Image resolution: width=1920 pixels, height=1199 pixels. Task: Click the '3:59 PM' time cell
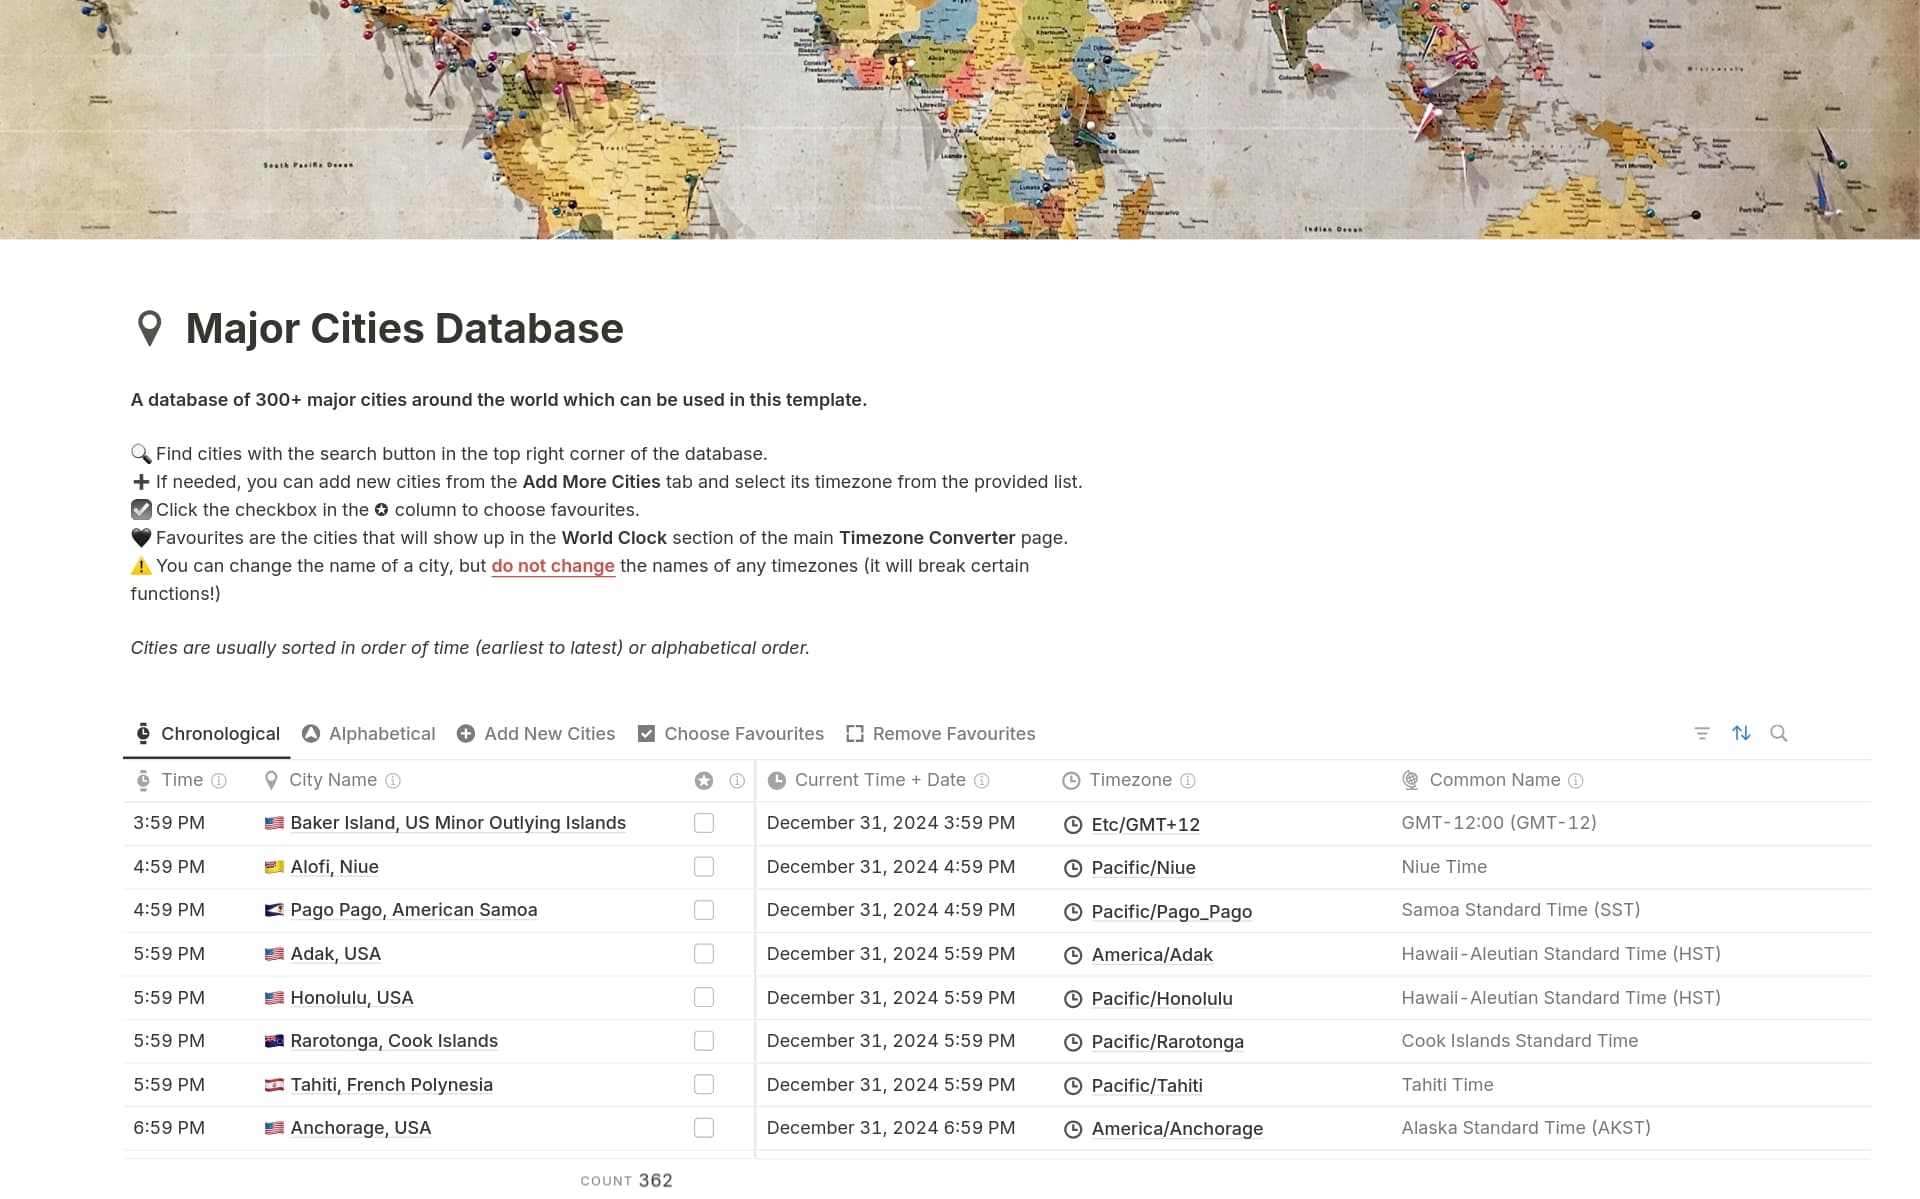tap(169, 823)
